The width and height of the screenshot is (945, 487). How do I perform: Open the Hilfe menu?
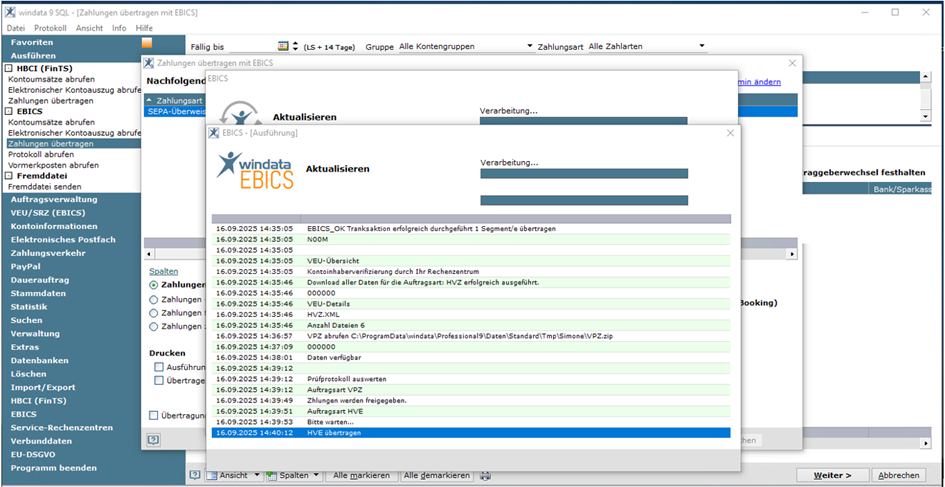(x=145, y=28)
